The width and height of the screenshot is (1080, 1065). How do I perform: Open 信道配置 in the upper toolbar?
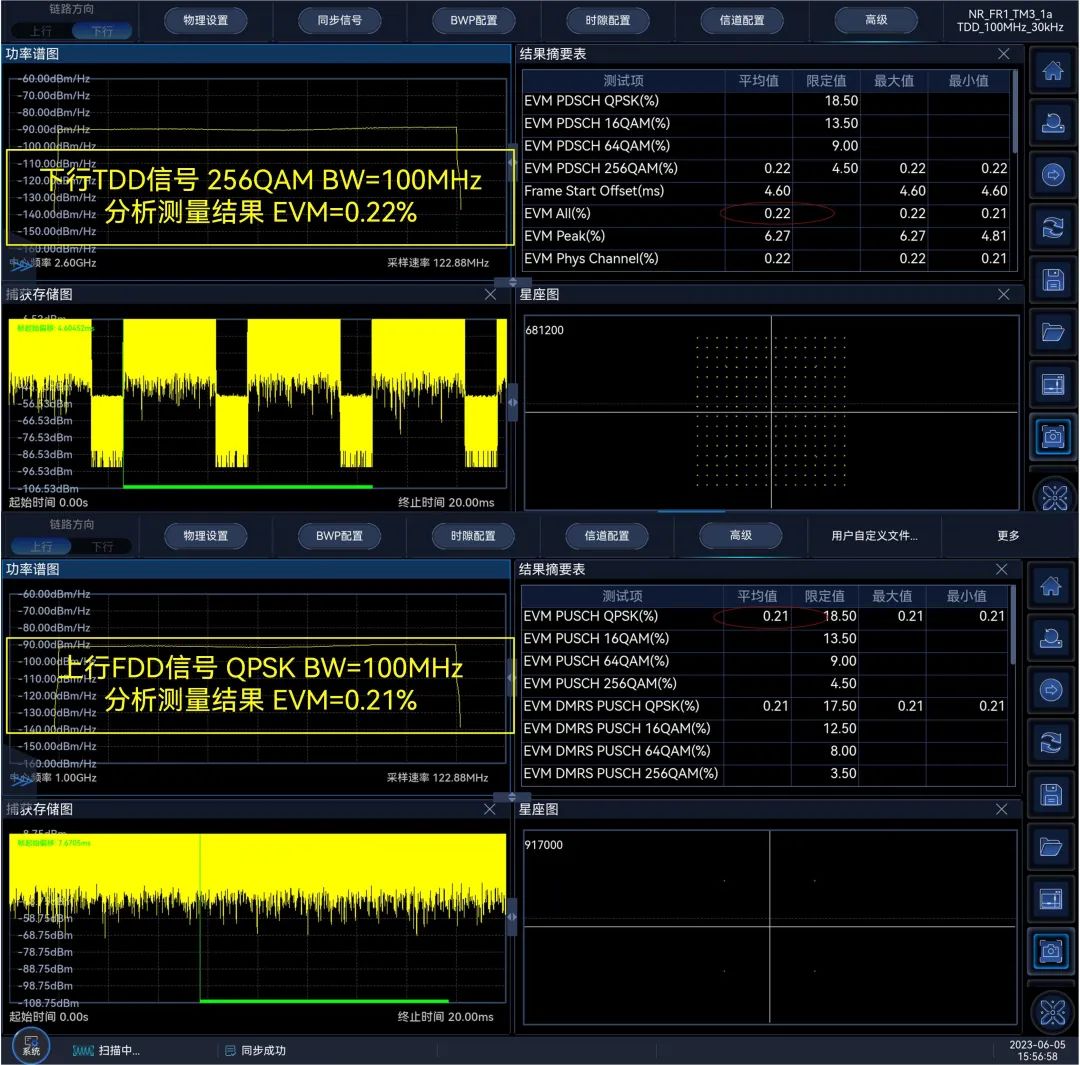pyautogui.click(x=742, y=20)
